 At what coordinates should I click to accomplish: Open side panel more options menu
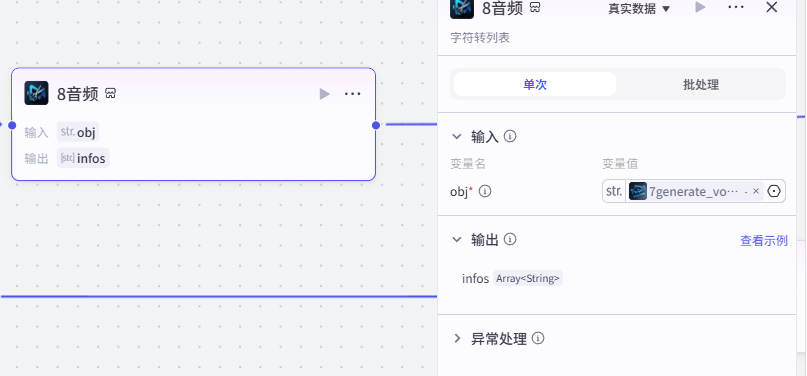tap(736, 7)
